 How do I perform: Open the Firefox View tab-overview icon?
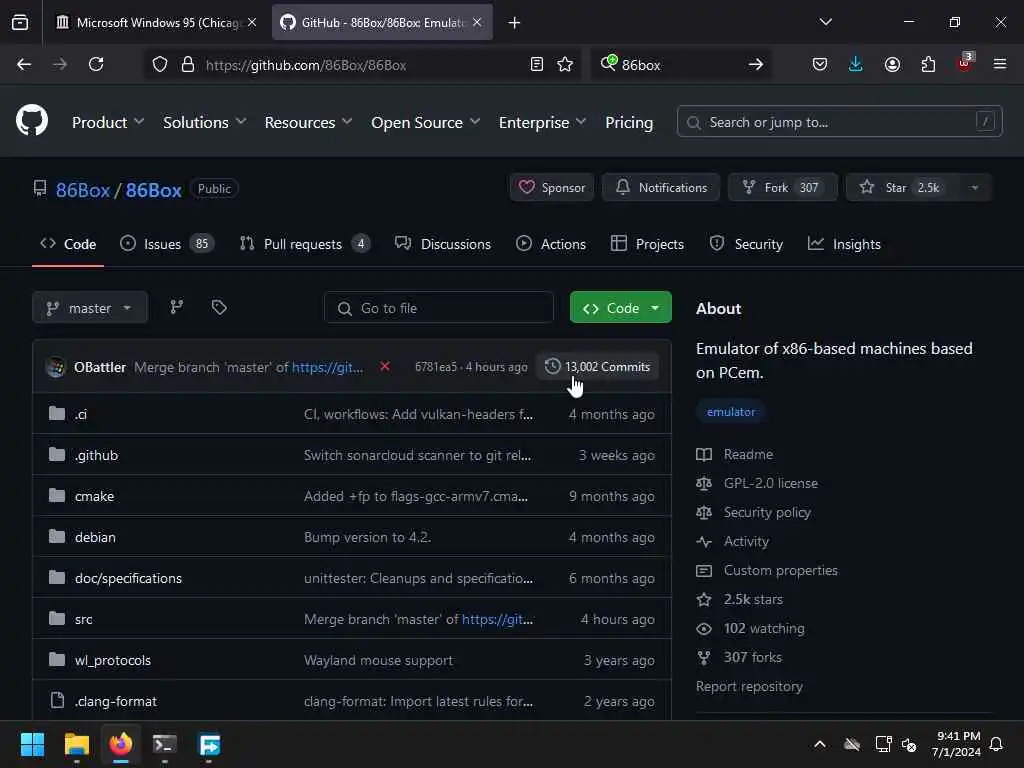tap(20, 23)
